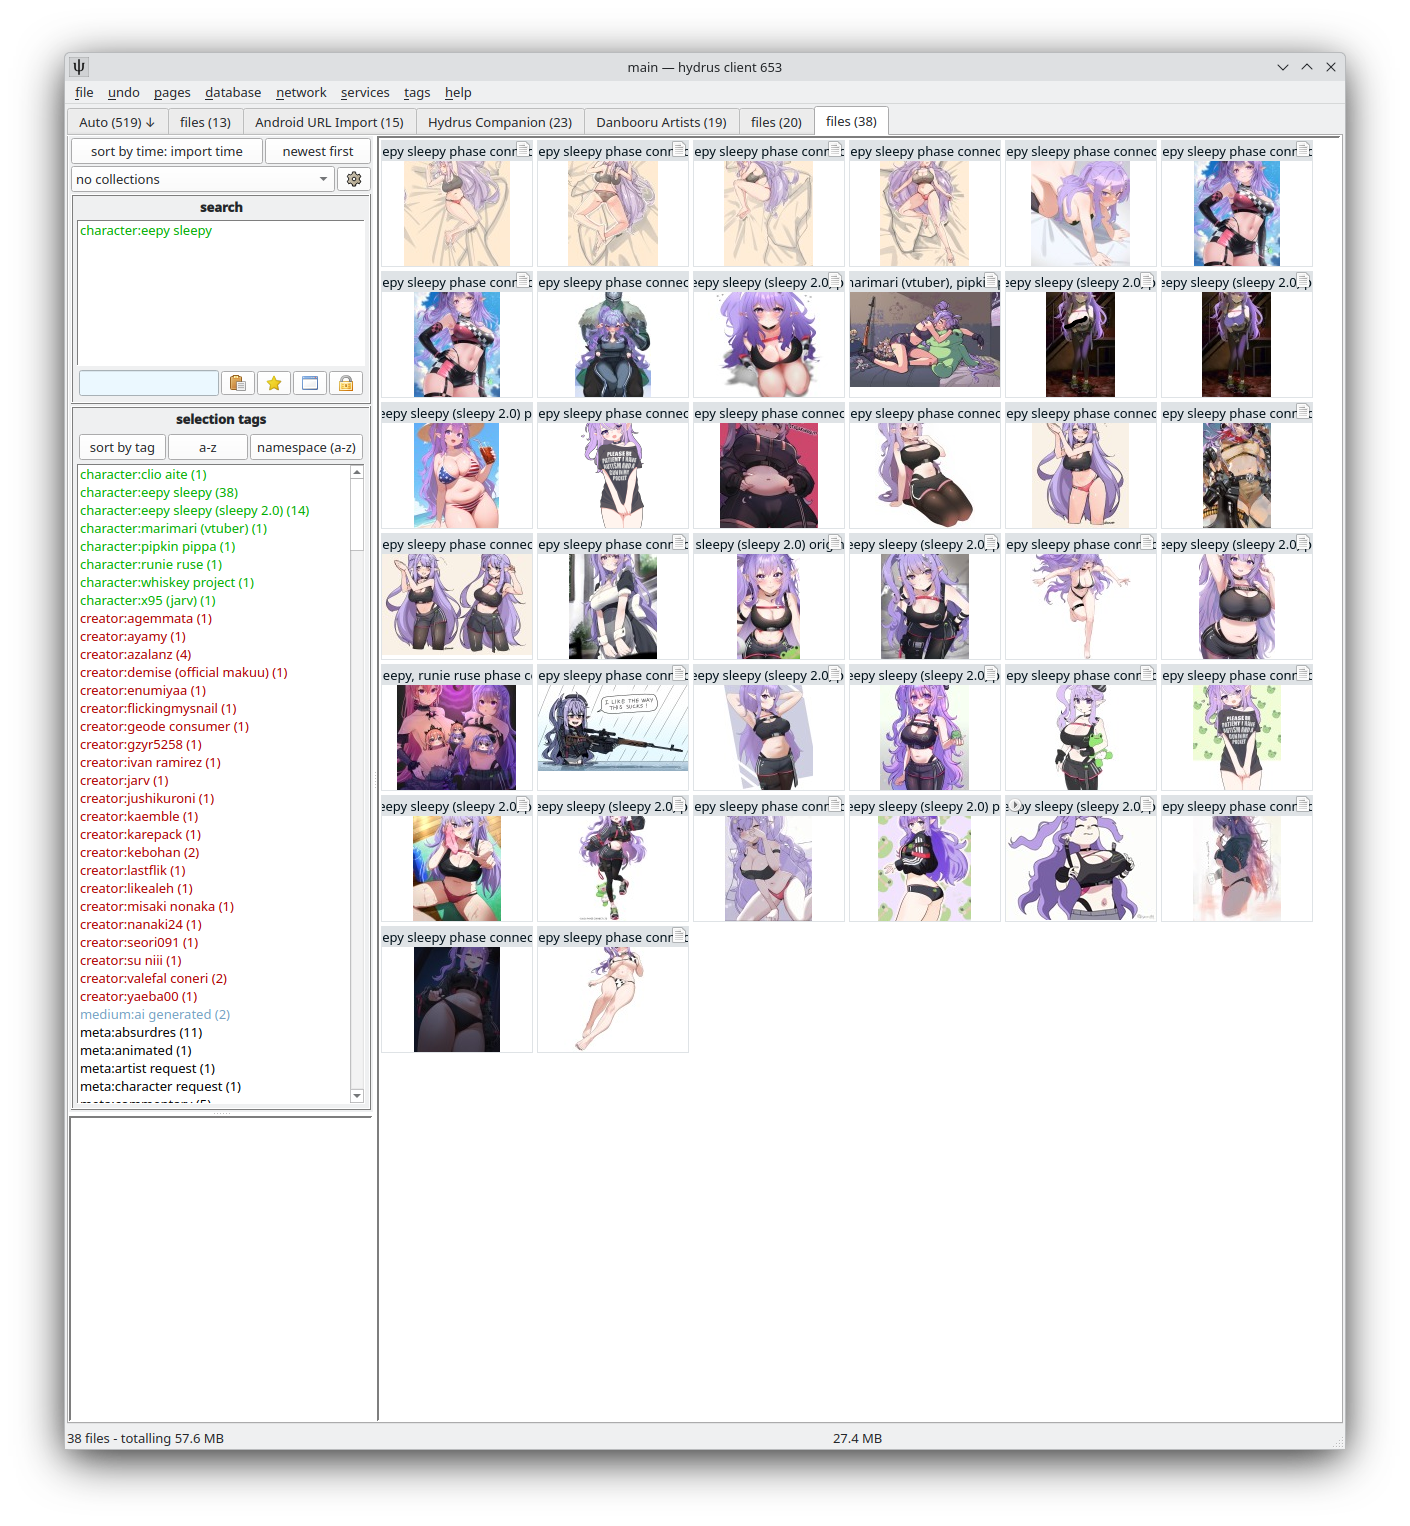The width and height of the screenshot is (1410, 1526).
Task: Click the paste-from-clipboard icon by the tag input
Action: [x=237, y=383]
